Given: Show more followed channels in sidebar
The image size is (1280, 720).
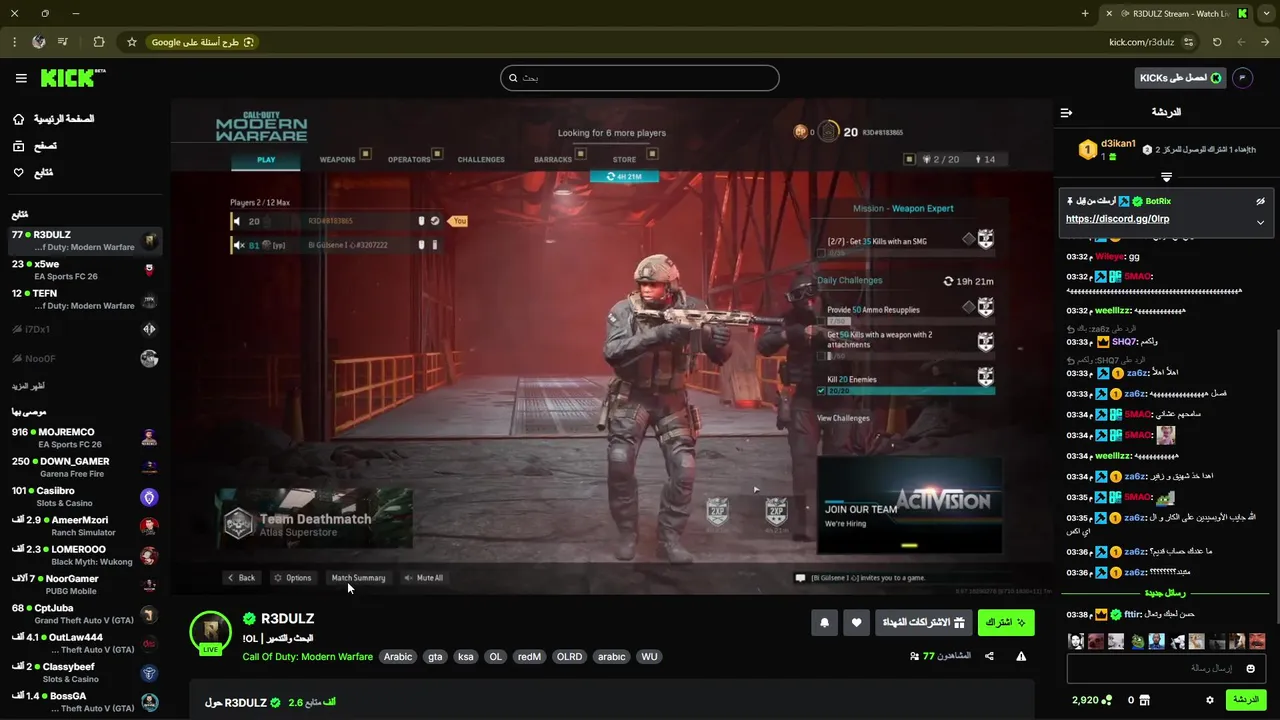Looking at the screenshot, I should [x=28, y=386].
